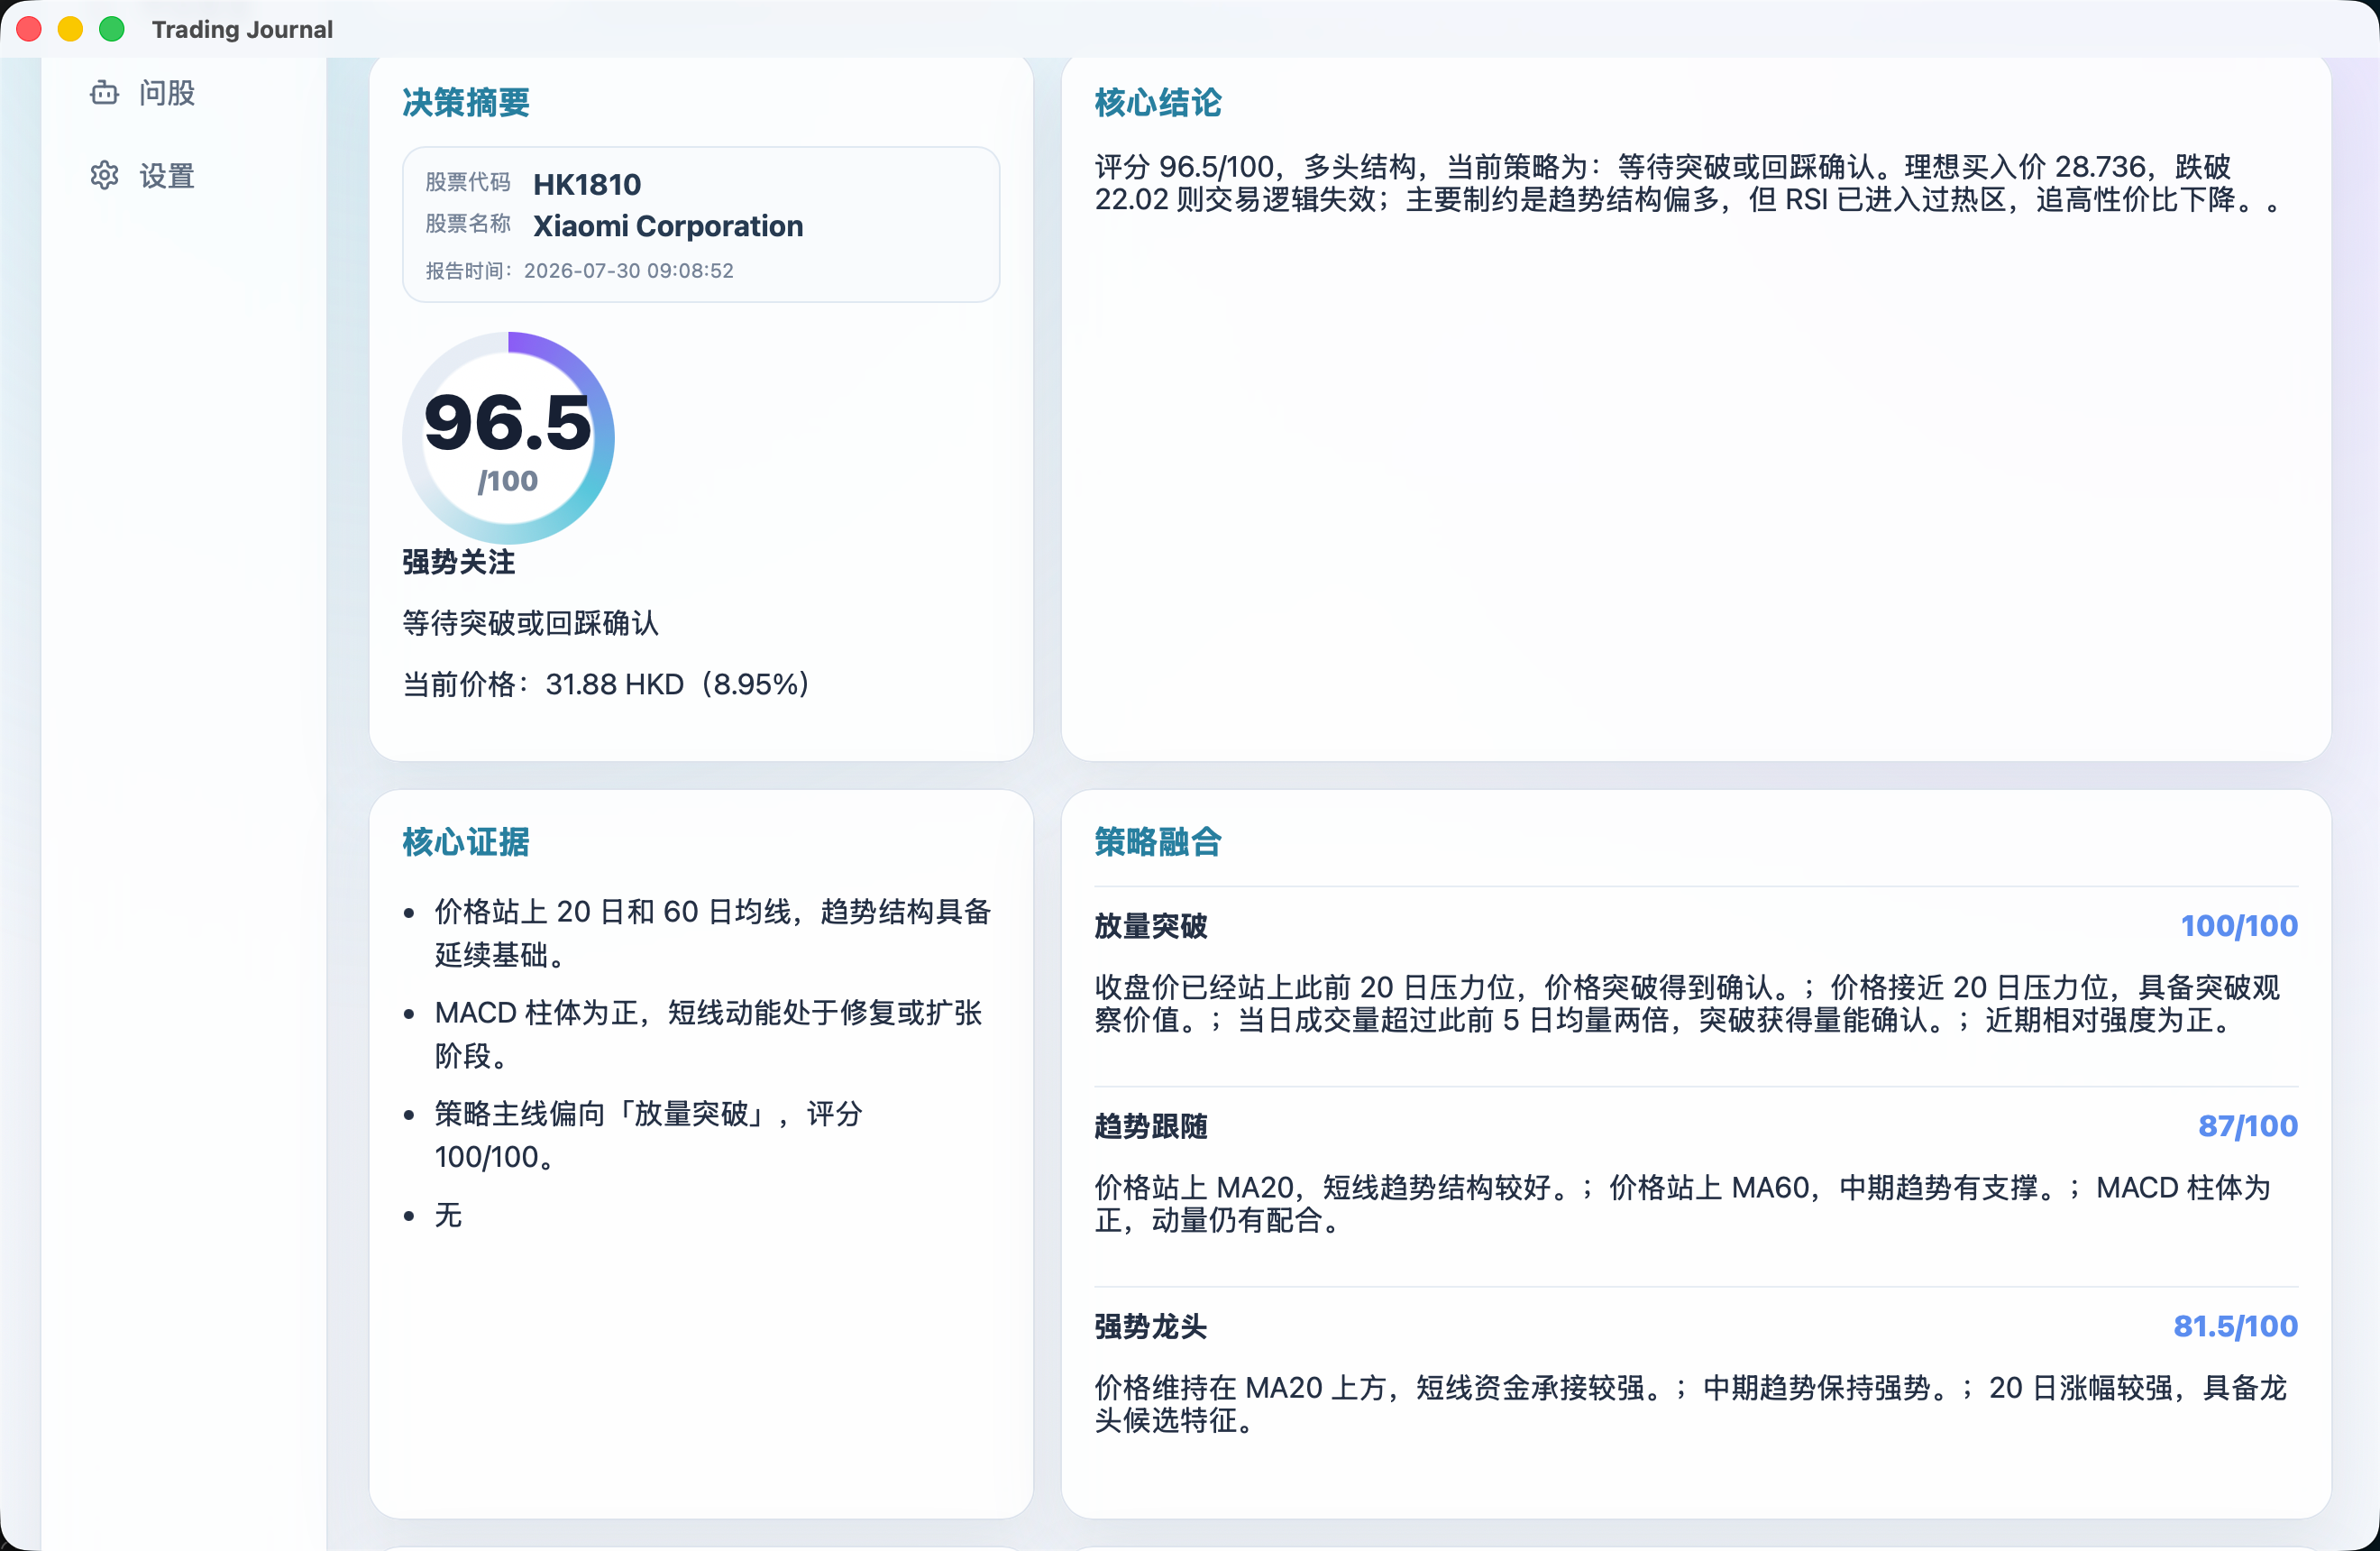Click the 决策摘要 card heading
Image resolution: width=2380 pixels, height=1551 pixels.
pyautogui.click(x=466, y=102)
